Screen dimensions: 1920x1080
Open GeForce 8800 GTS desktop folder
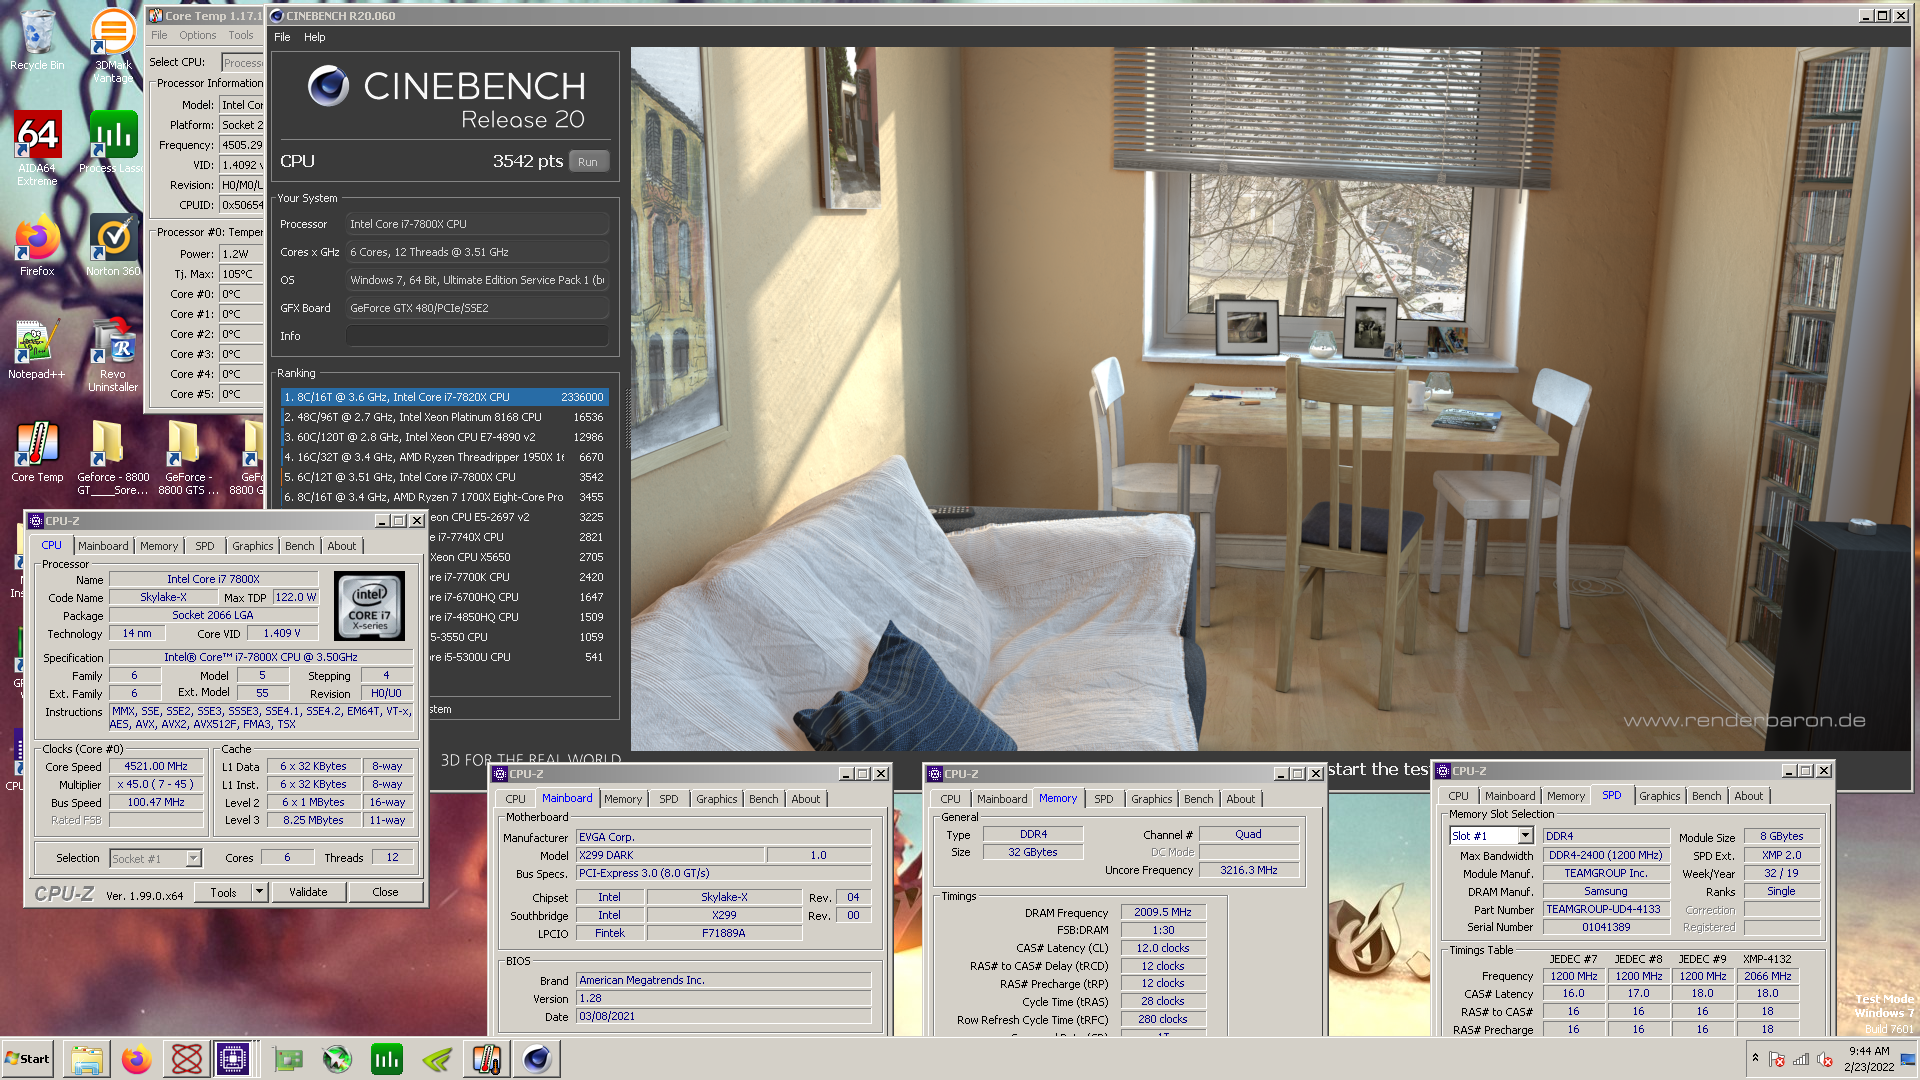[186, 458]
